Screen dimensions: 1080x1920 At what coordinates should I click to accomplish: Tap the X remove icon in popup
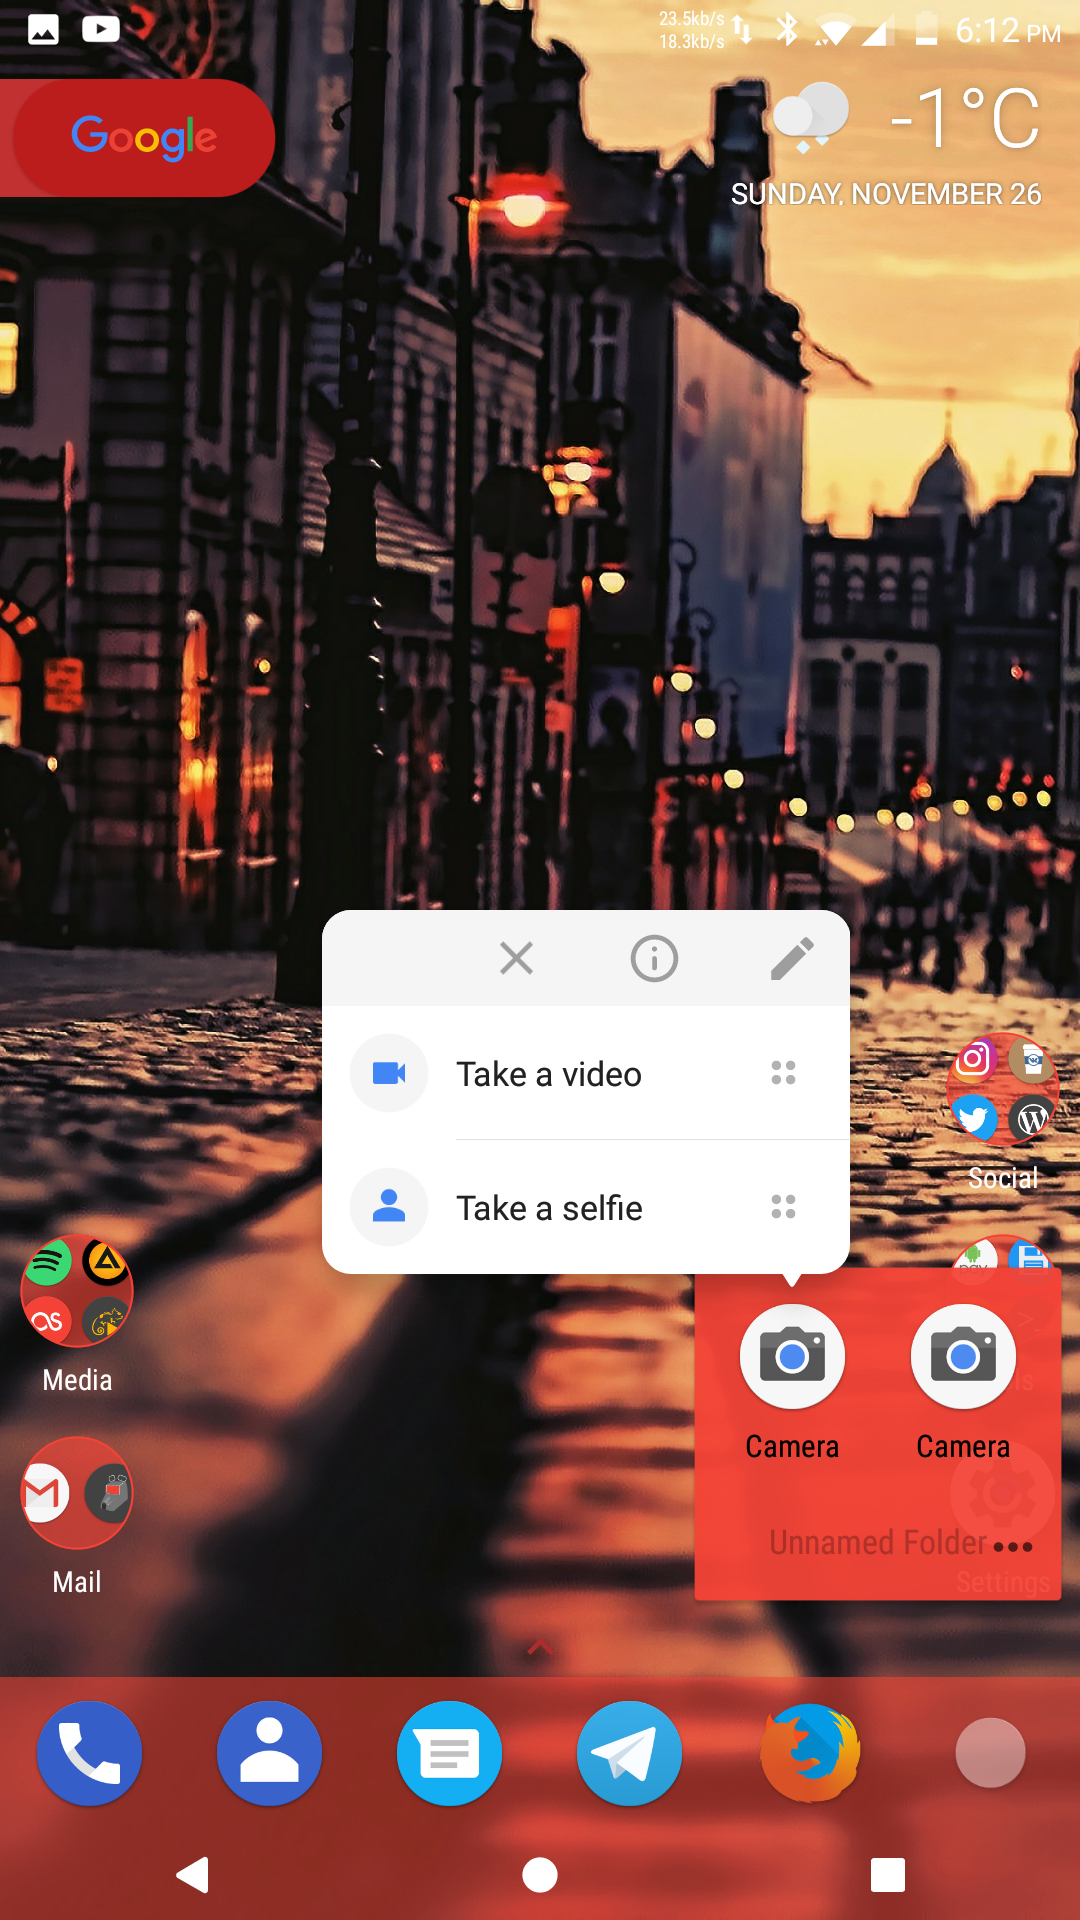click(x=516, y=958)
